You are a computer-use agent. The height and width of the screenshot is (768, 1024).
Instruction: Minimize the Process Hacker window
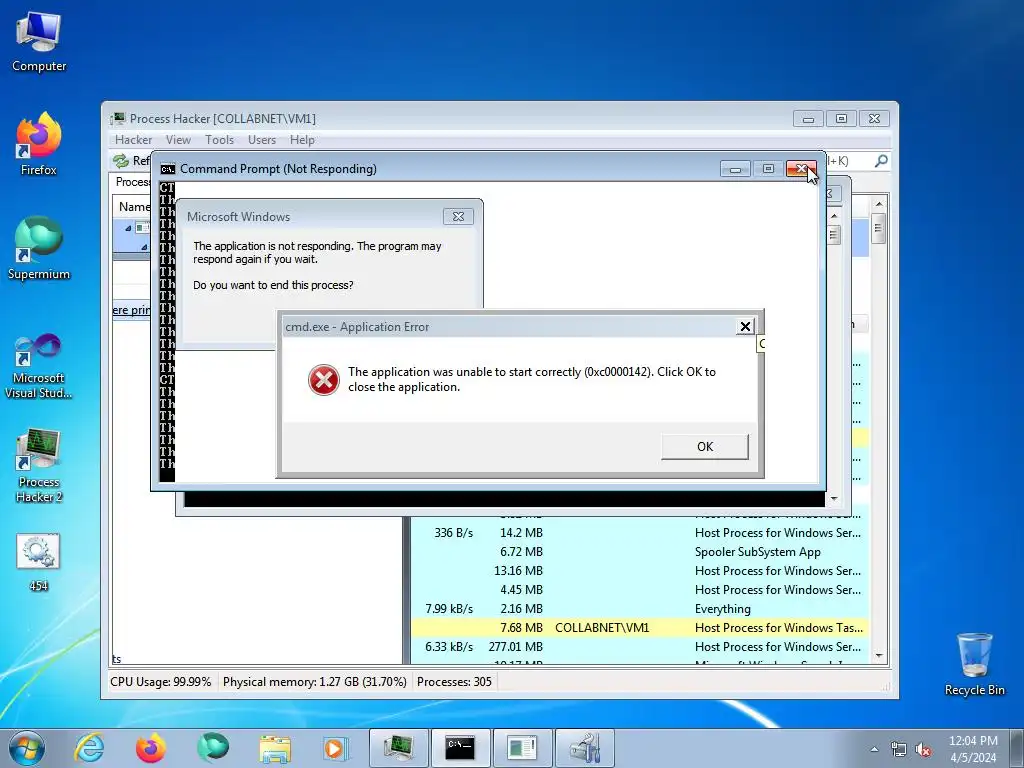point(808,119)
